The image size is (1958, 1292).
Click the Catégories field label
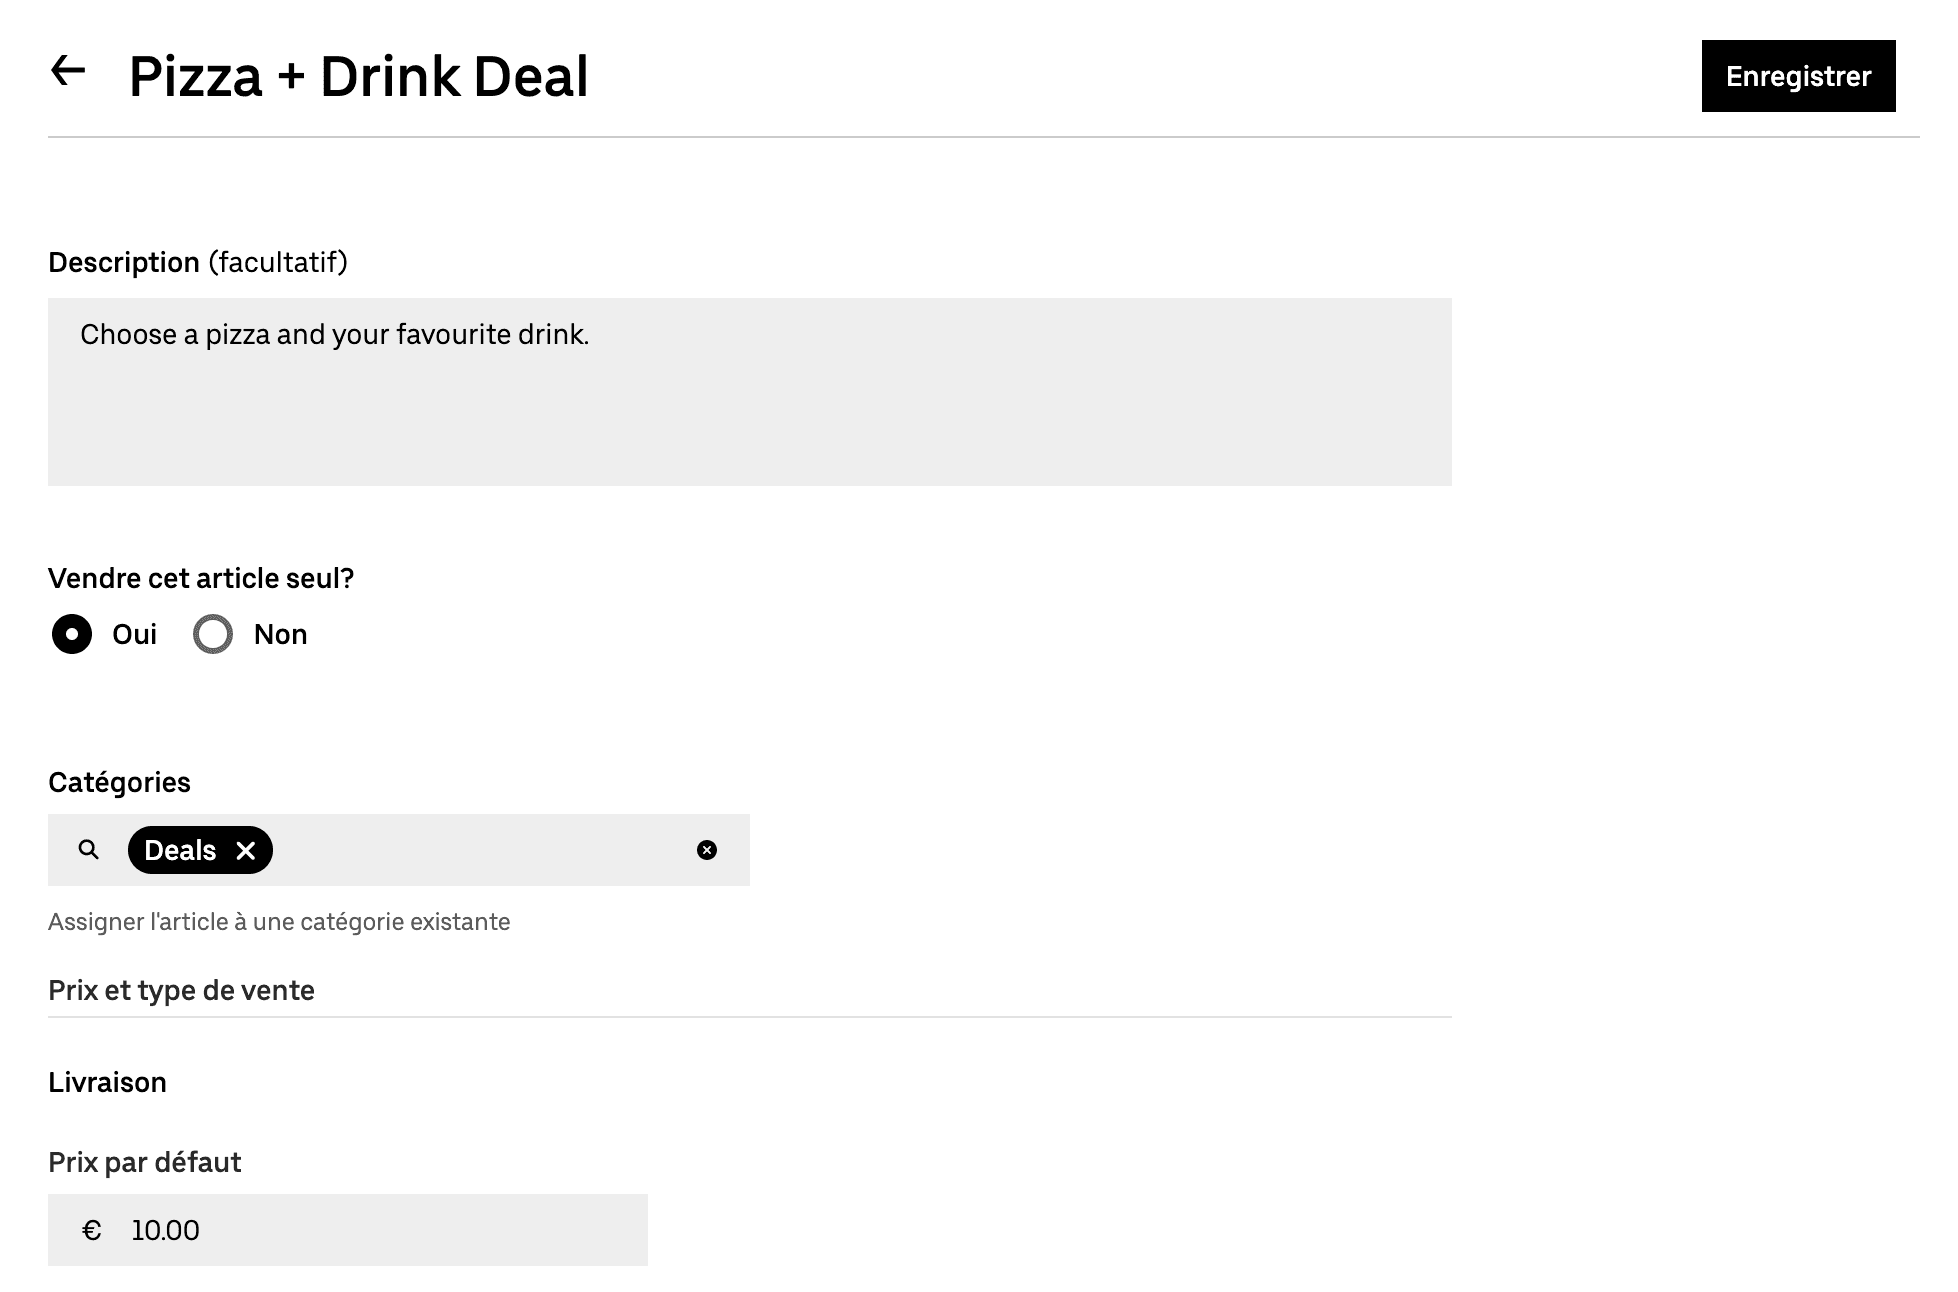[119, 782]
